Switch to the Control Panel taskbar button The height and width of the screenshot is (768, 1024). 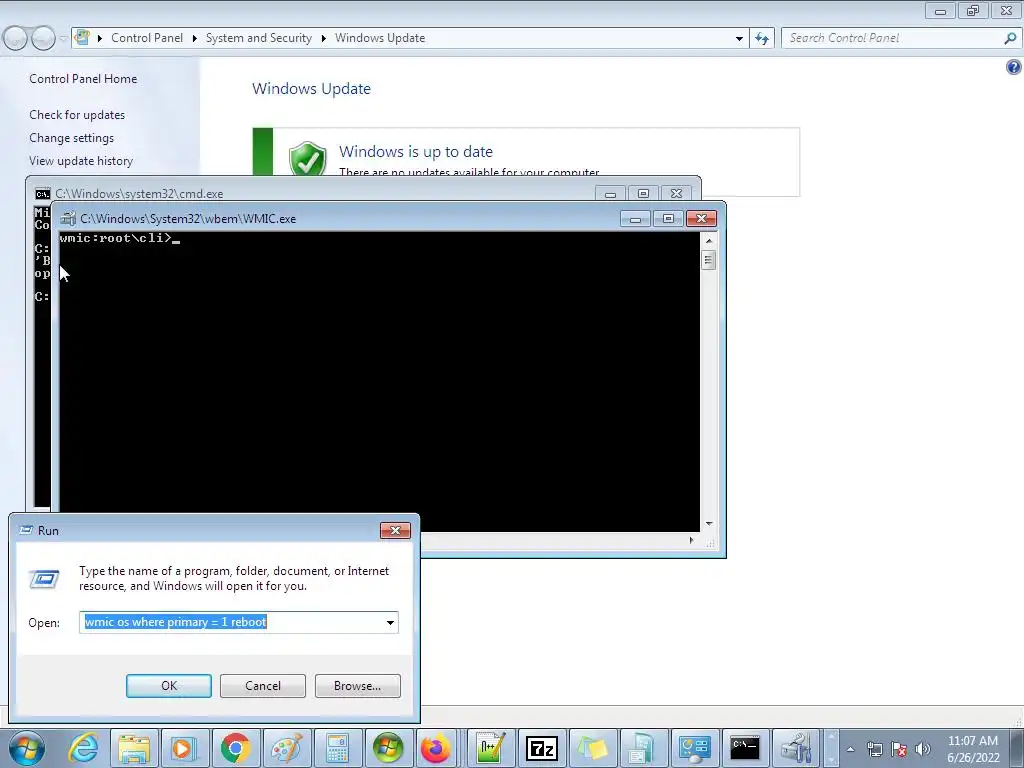[694, 748]
